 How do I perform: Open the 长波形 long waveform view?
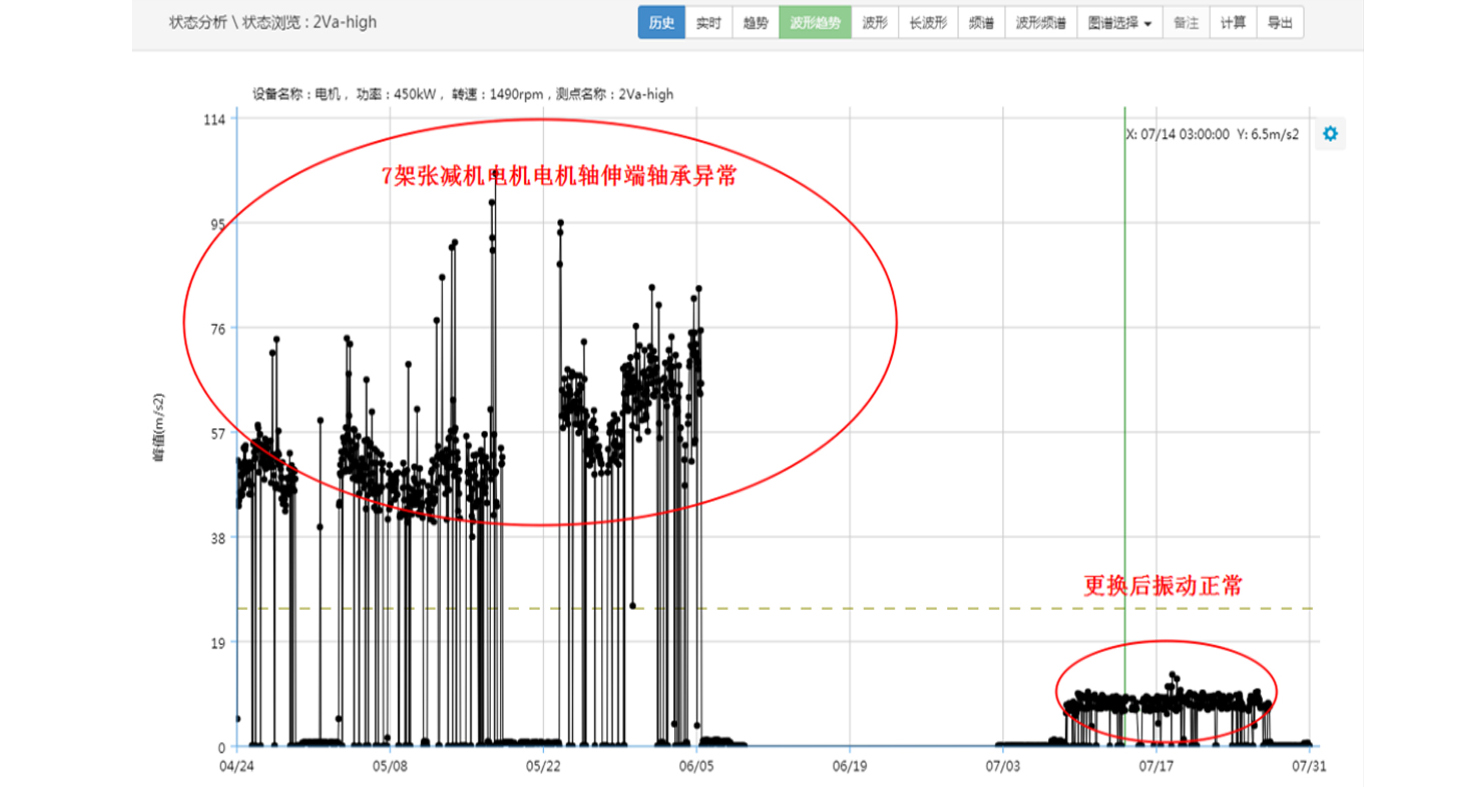[928, 23]
